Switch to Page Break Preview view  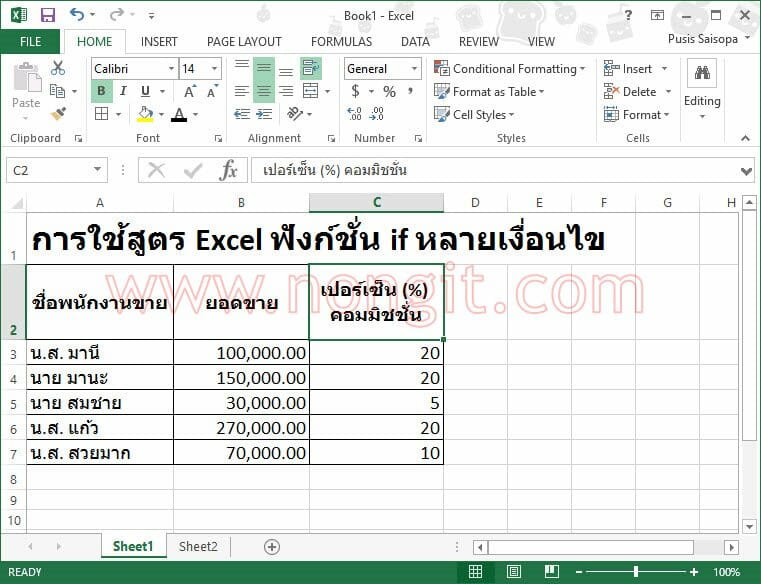click(552, 572)
